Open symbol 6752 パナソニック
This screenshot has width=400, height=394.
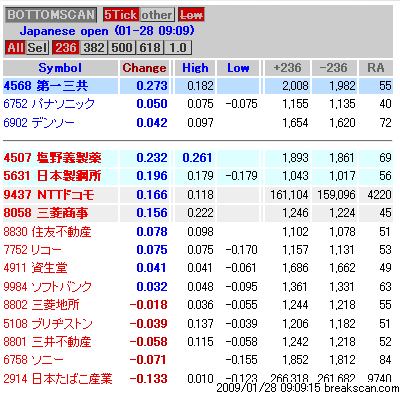tap(49, 104)
